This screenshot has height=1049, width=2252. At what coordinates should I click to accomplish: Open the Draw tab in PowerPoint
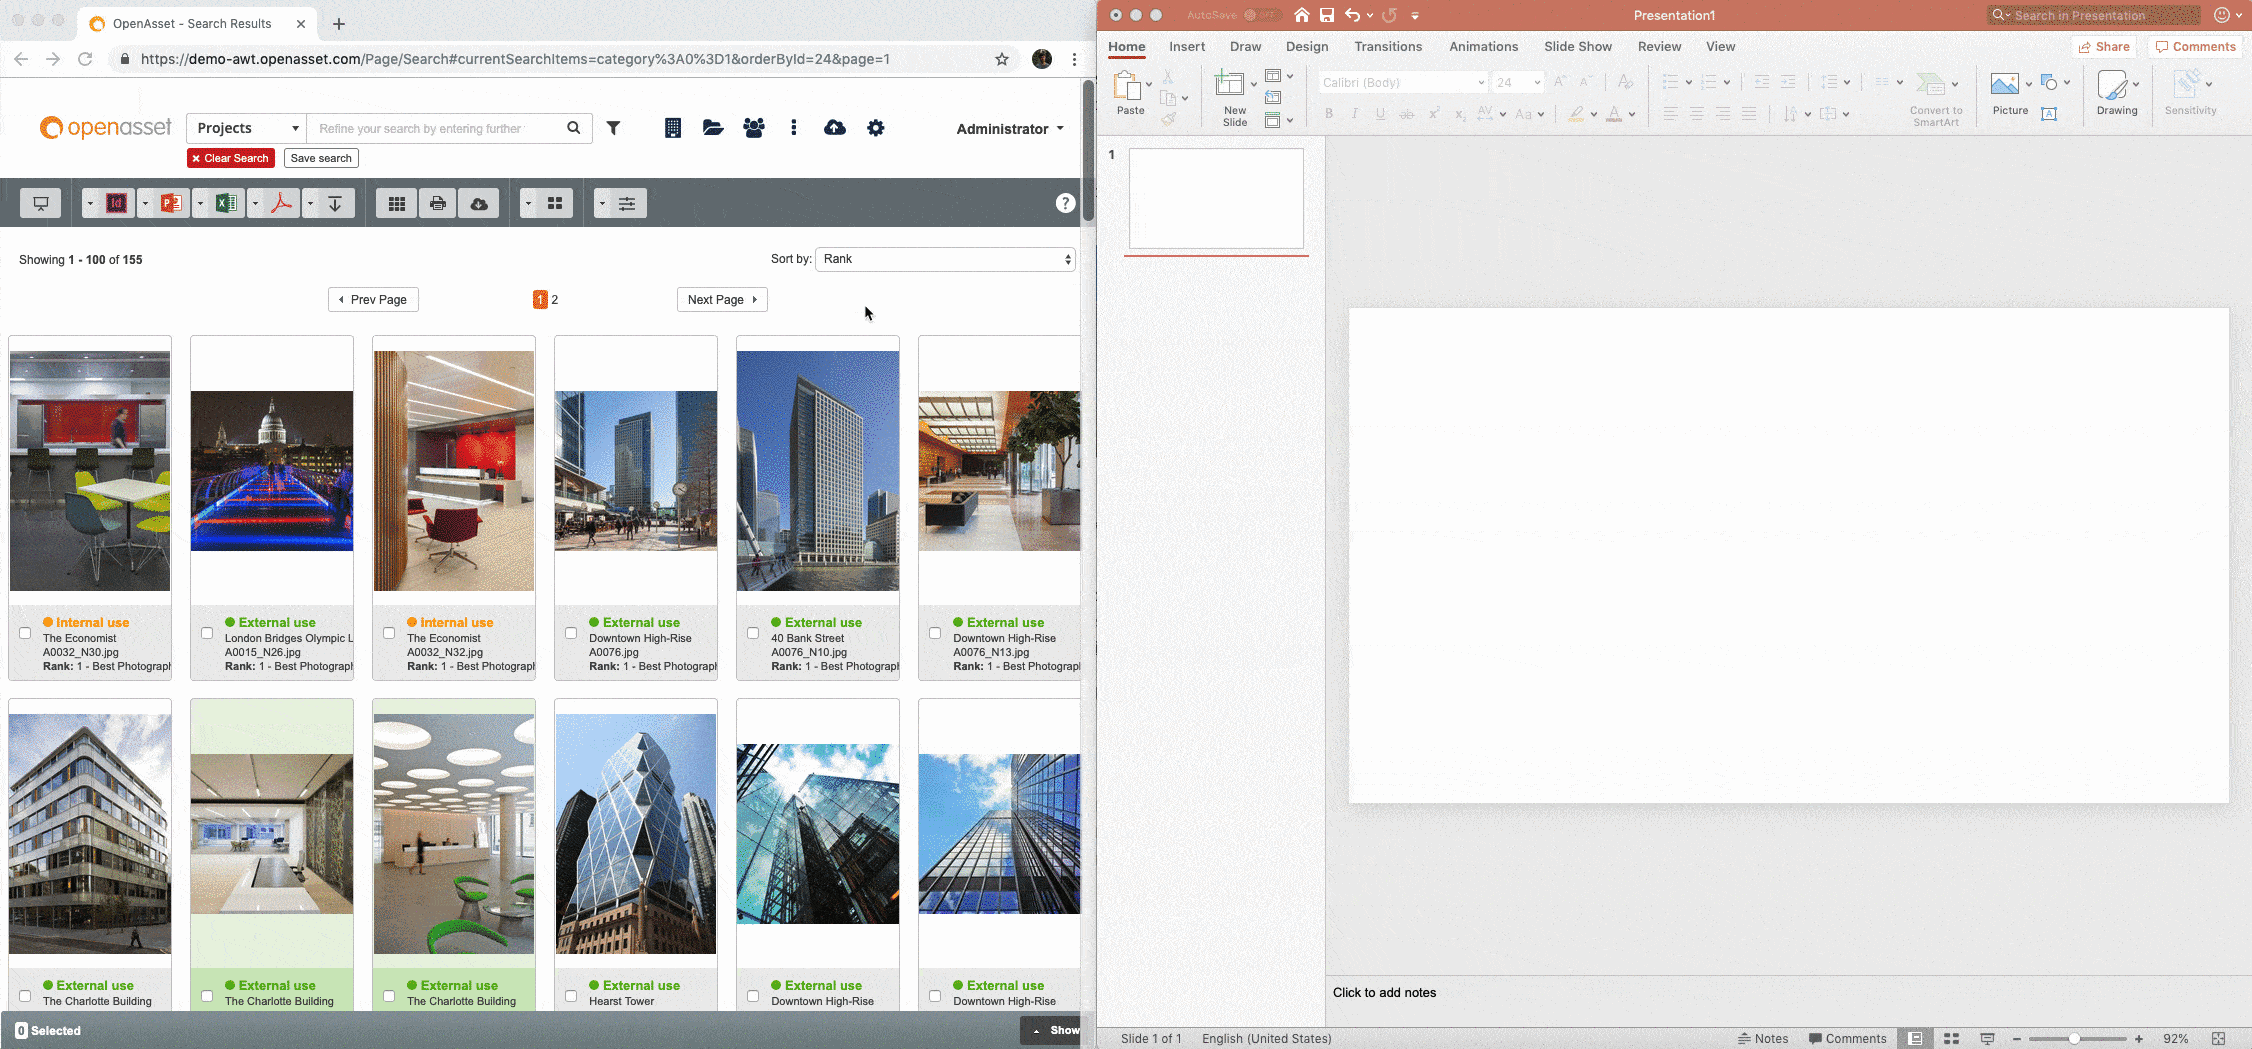click(x=1245, y=47)
